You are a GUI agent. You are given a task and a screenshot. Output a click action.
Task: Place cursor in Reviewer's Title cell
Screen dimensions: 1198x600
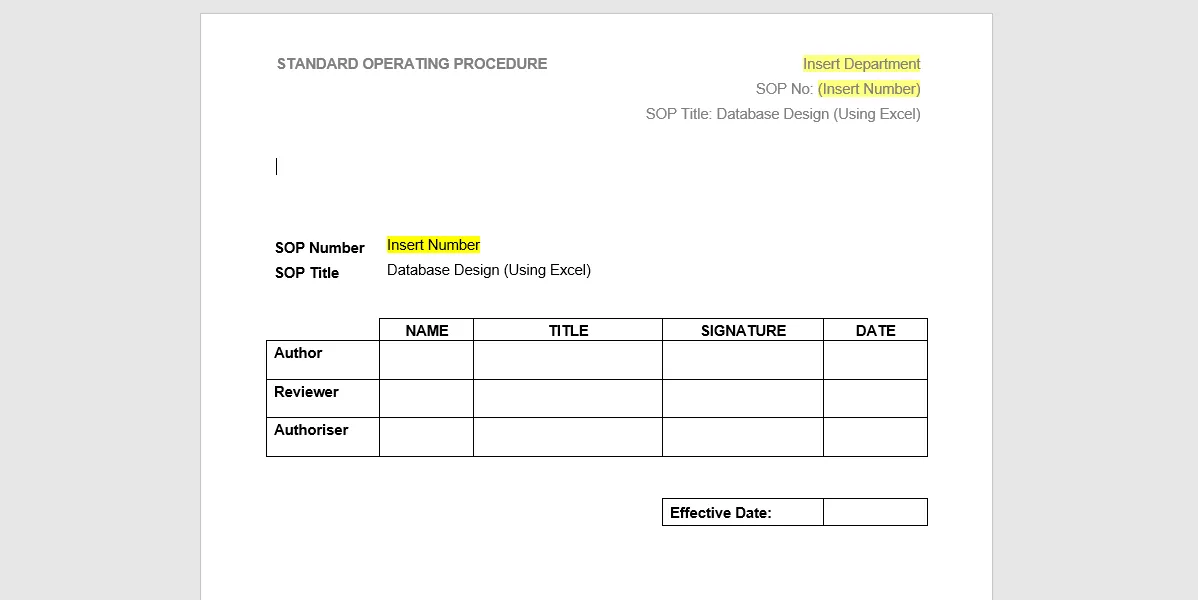(x=568, y=398)
